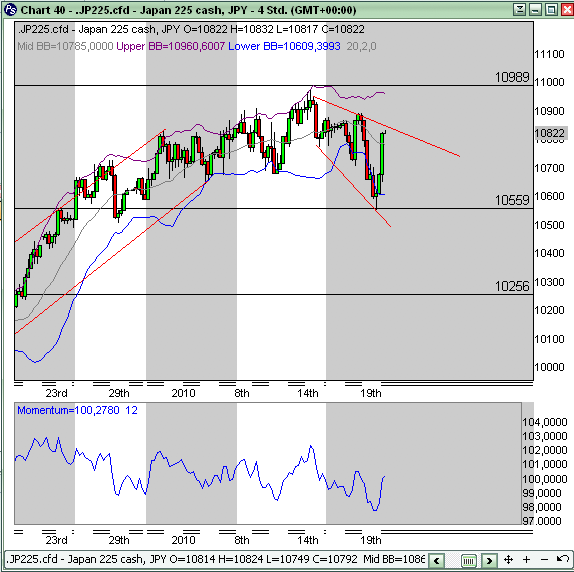Click the 100,0000 momentum axis label
Viewport: 574px width, 572px height.
coord(545,479)
